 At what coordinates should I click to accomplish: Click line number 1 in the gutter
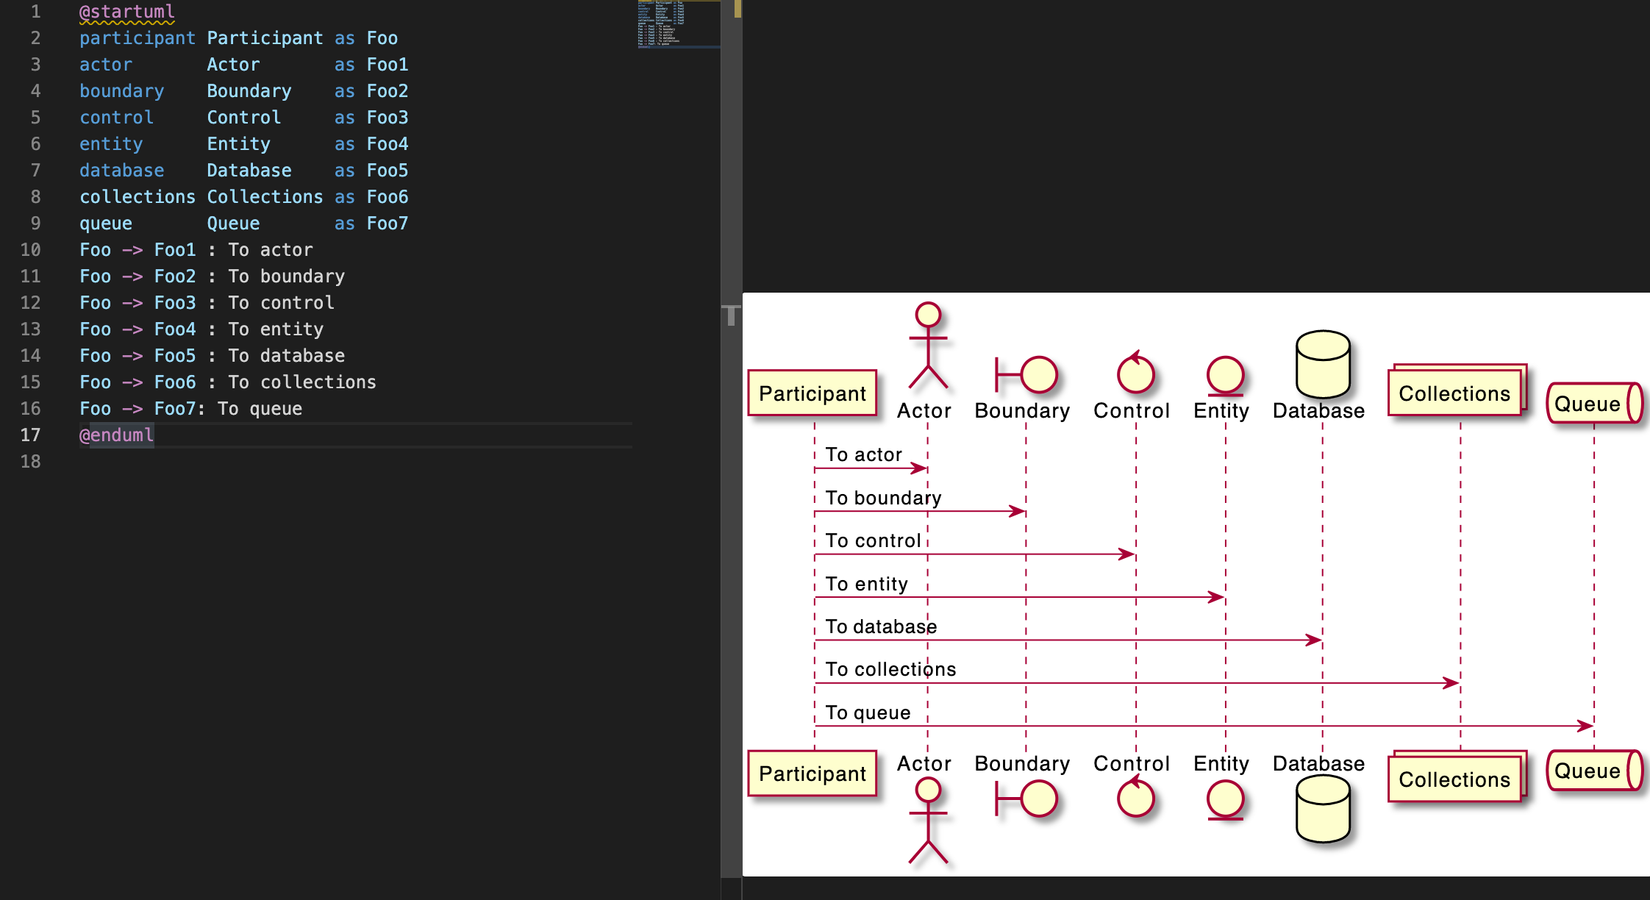(36, 12)
